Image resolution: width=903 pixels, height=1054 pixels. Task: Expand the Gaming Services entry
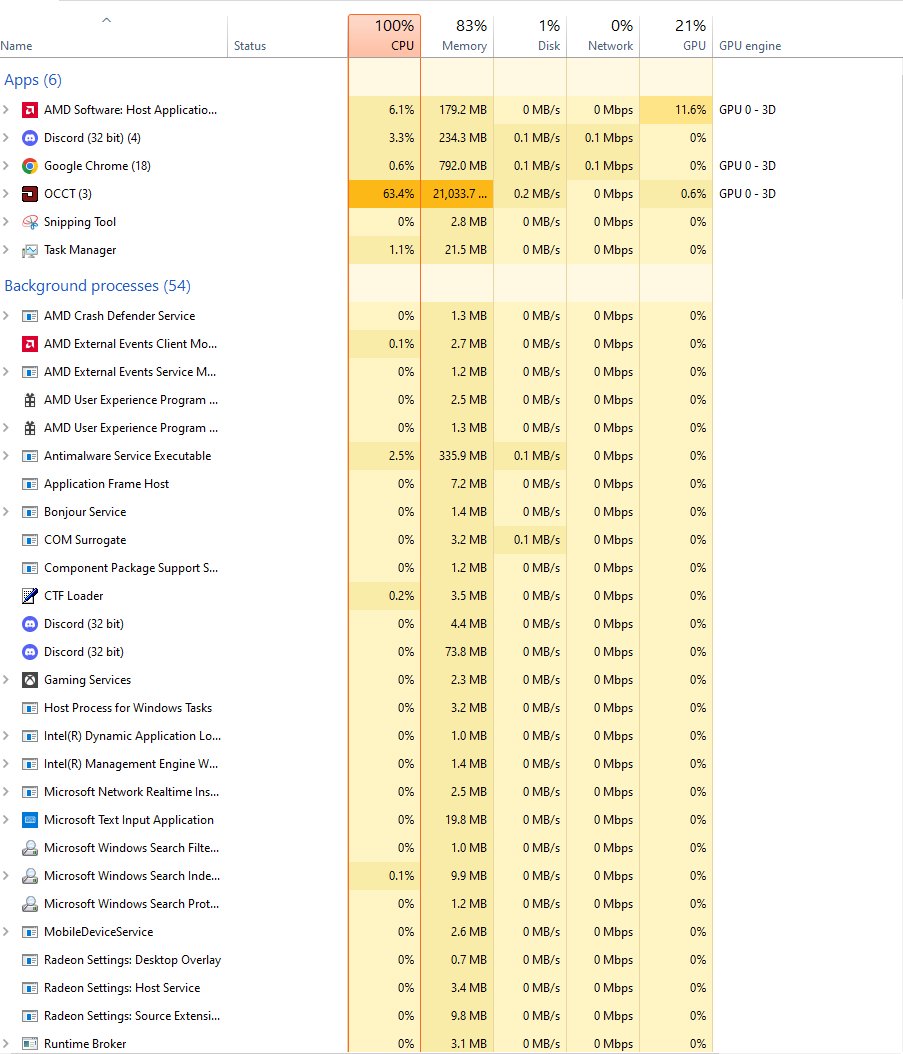pos(6,680)
